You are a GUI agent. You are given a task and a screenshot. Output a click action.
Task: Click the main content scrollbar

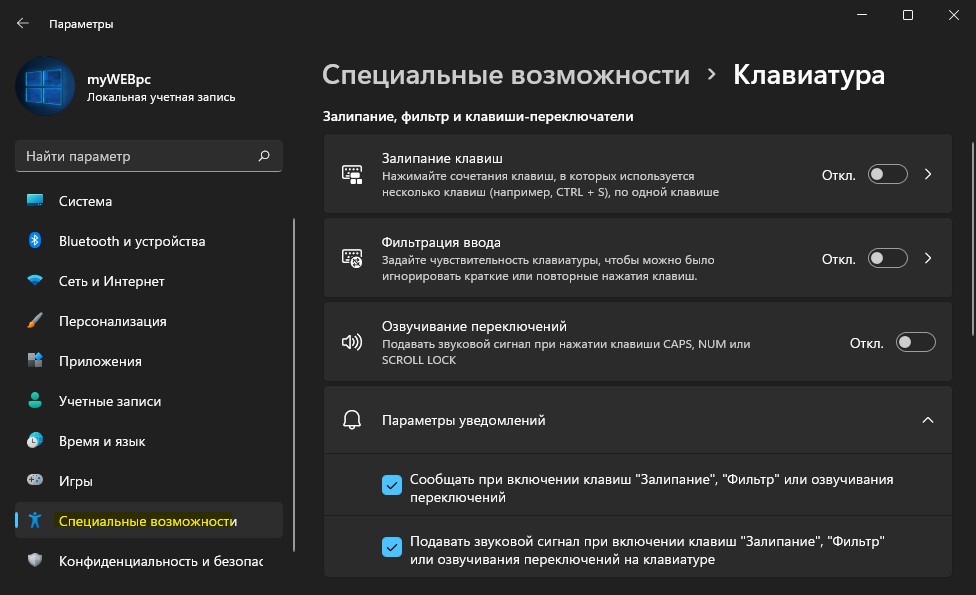pyautogui.click(x=972, y=239)
